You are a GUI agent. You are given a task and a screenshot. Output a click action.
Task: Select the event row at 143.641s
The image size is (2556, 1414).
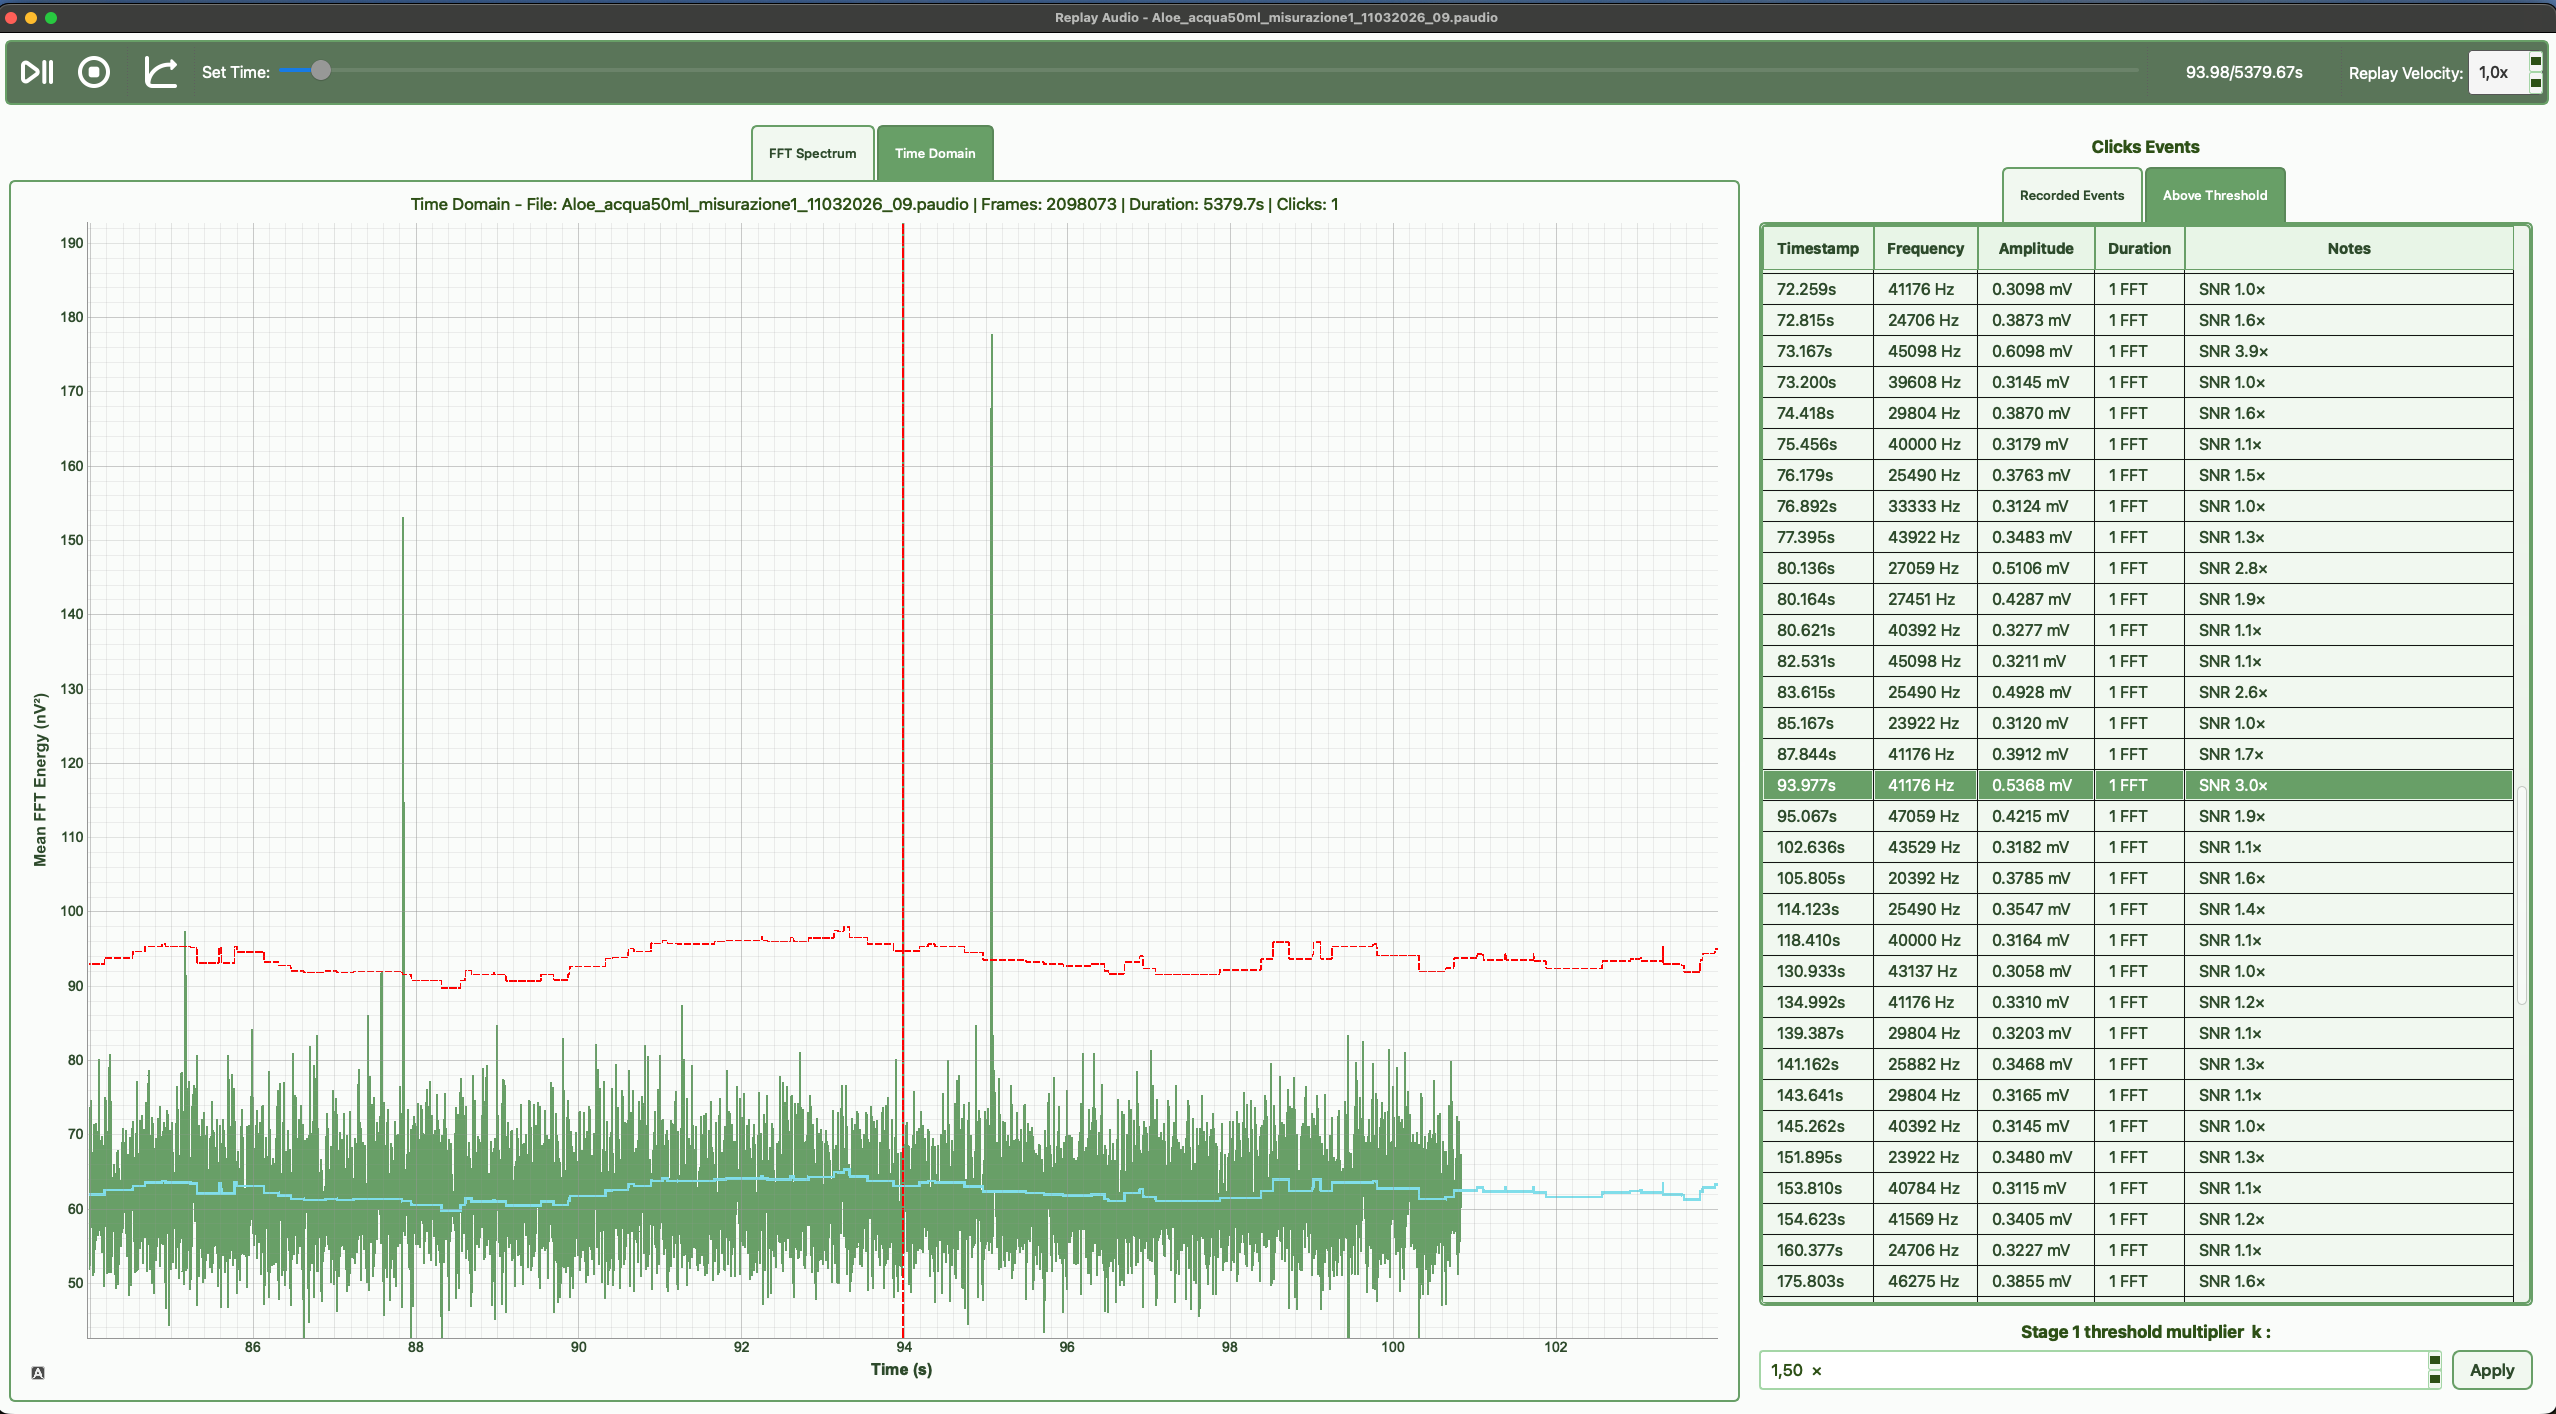pos(2137,1095)
